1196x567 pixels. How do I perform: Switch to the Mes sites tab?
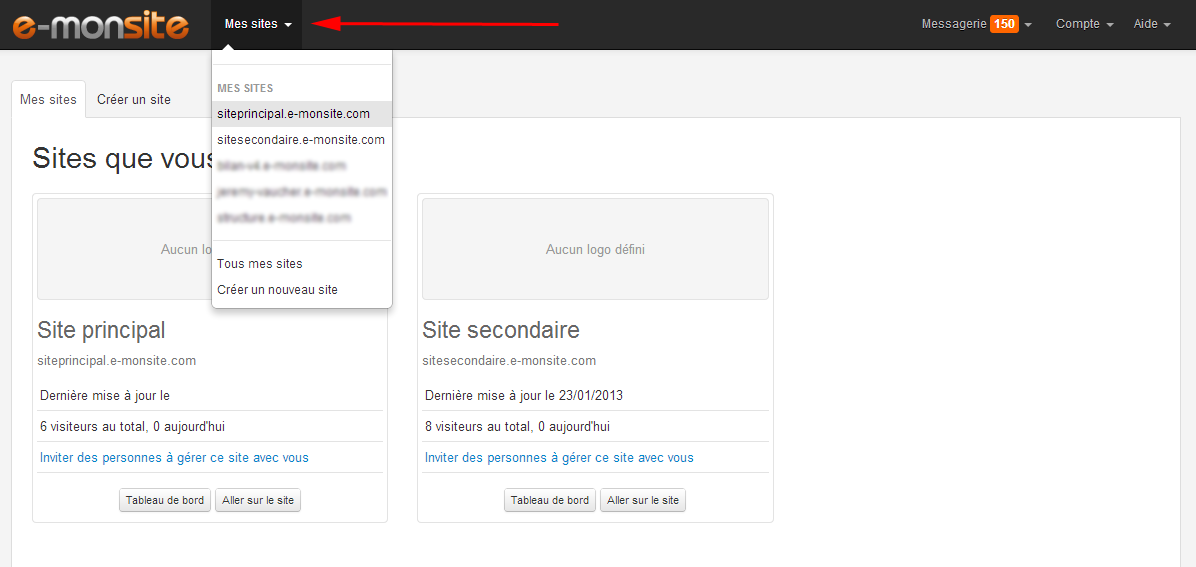click(x=49, y=99)
